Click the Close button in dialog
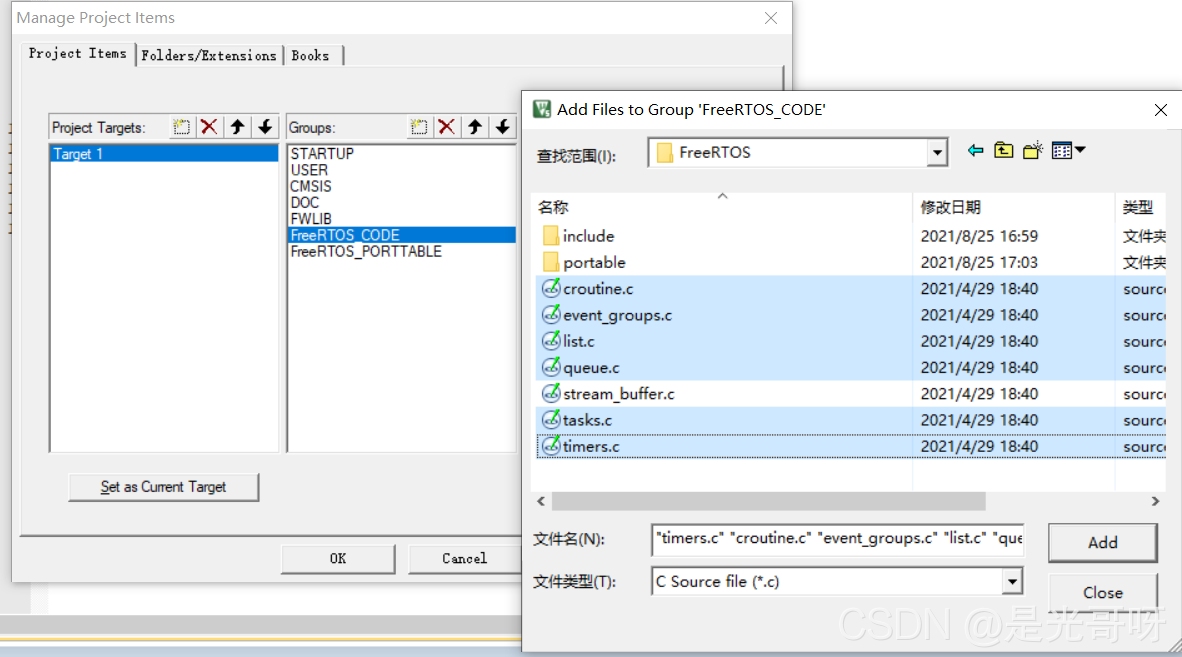Viewport: 1182px width, 657px height. tap(1102, 593)
